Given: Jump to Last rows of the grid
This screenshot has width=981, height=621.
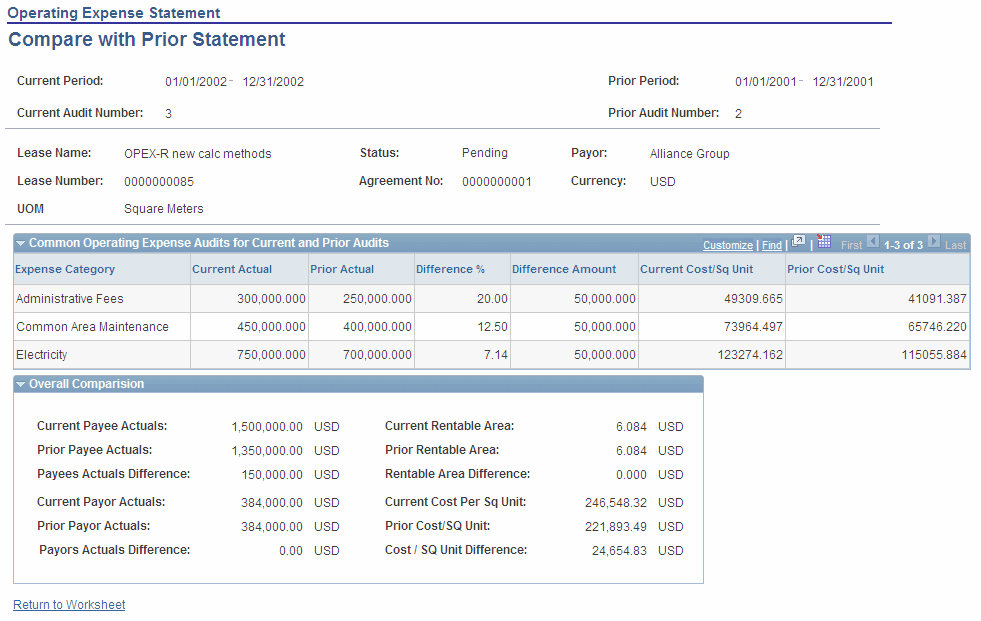Looking at the screenshot, I should tap(959, 243).
